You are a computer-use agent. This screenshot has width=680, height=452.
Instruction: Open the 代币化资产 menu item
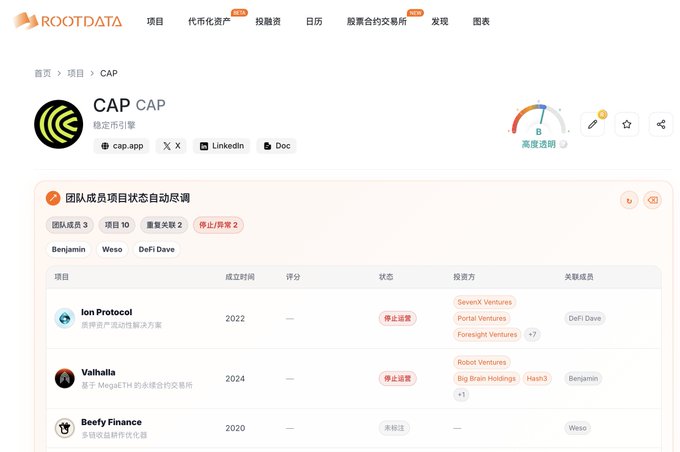209,21
